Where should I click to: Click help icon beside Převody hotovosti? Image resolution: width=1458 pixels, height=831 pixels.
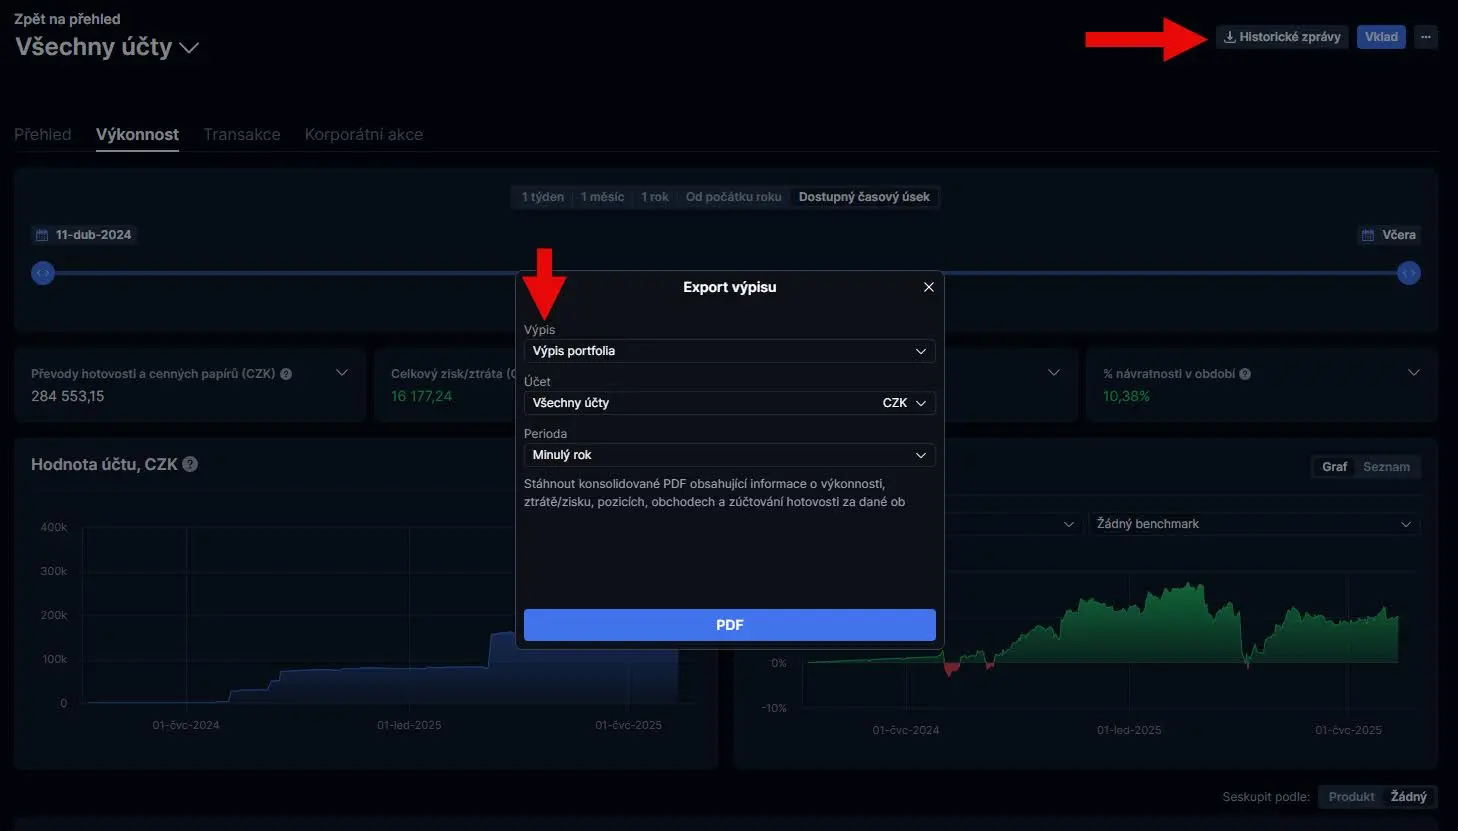point(286,374)
